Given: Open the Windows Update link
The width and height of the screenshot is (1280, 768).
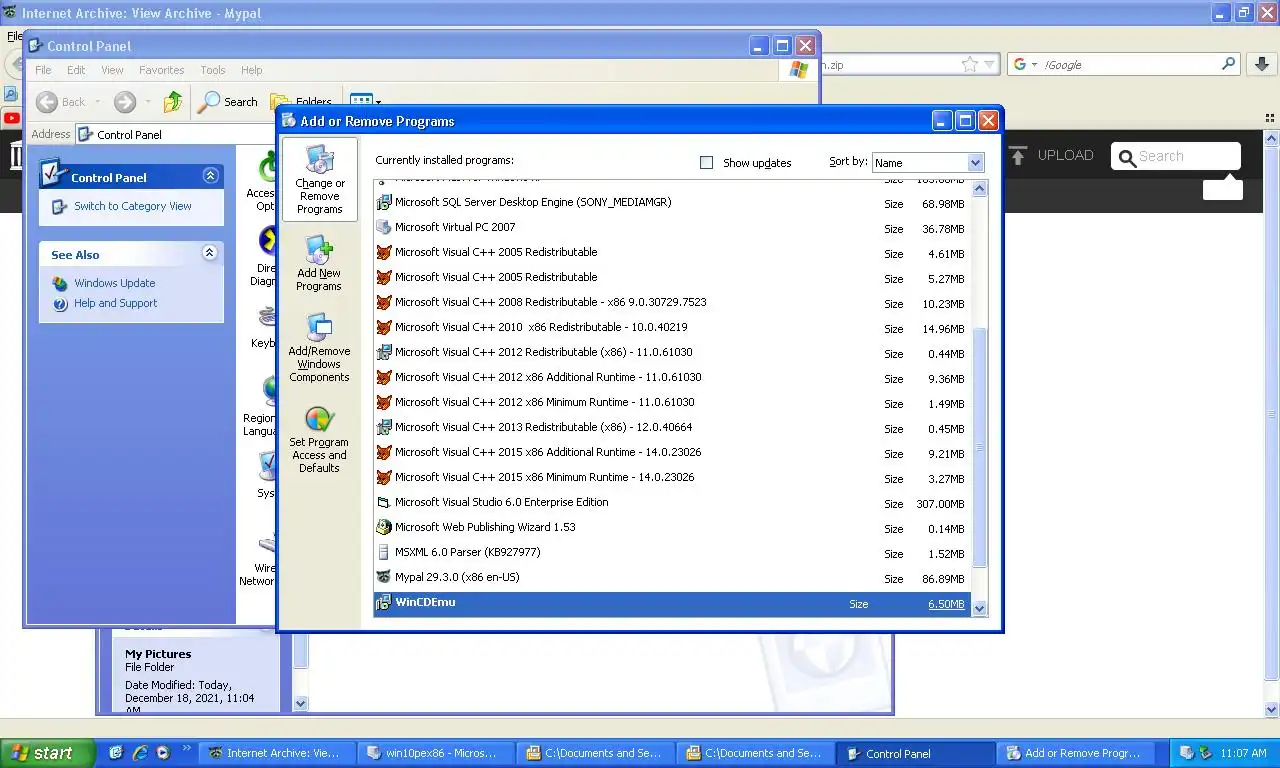Looking at the screenshot, I should pos(114,283).
